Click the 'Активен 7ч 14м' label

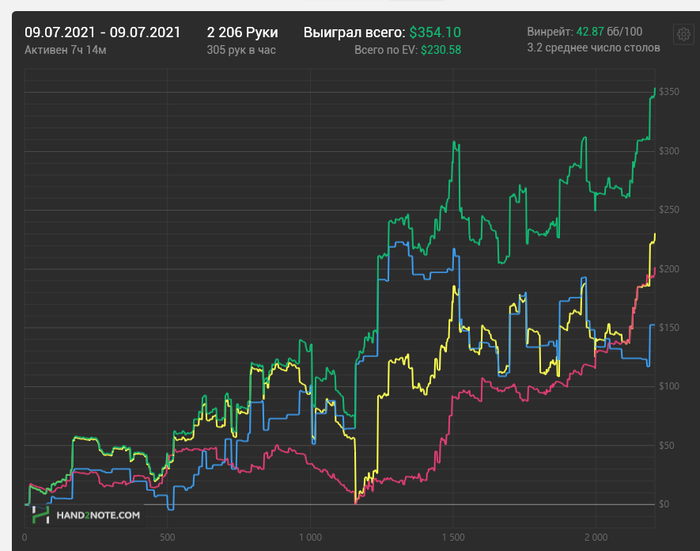point(65,50)
